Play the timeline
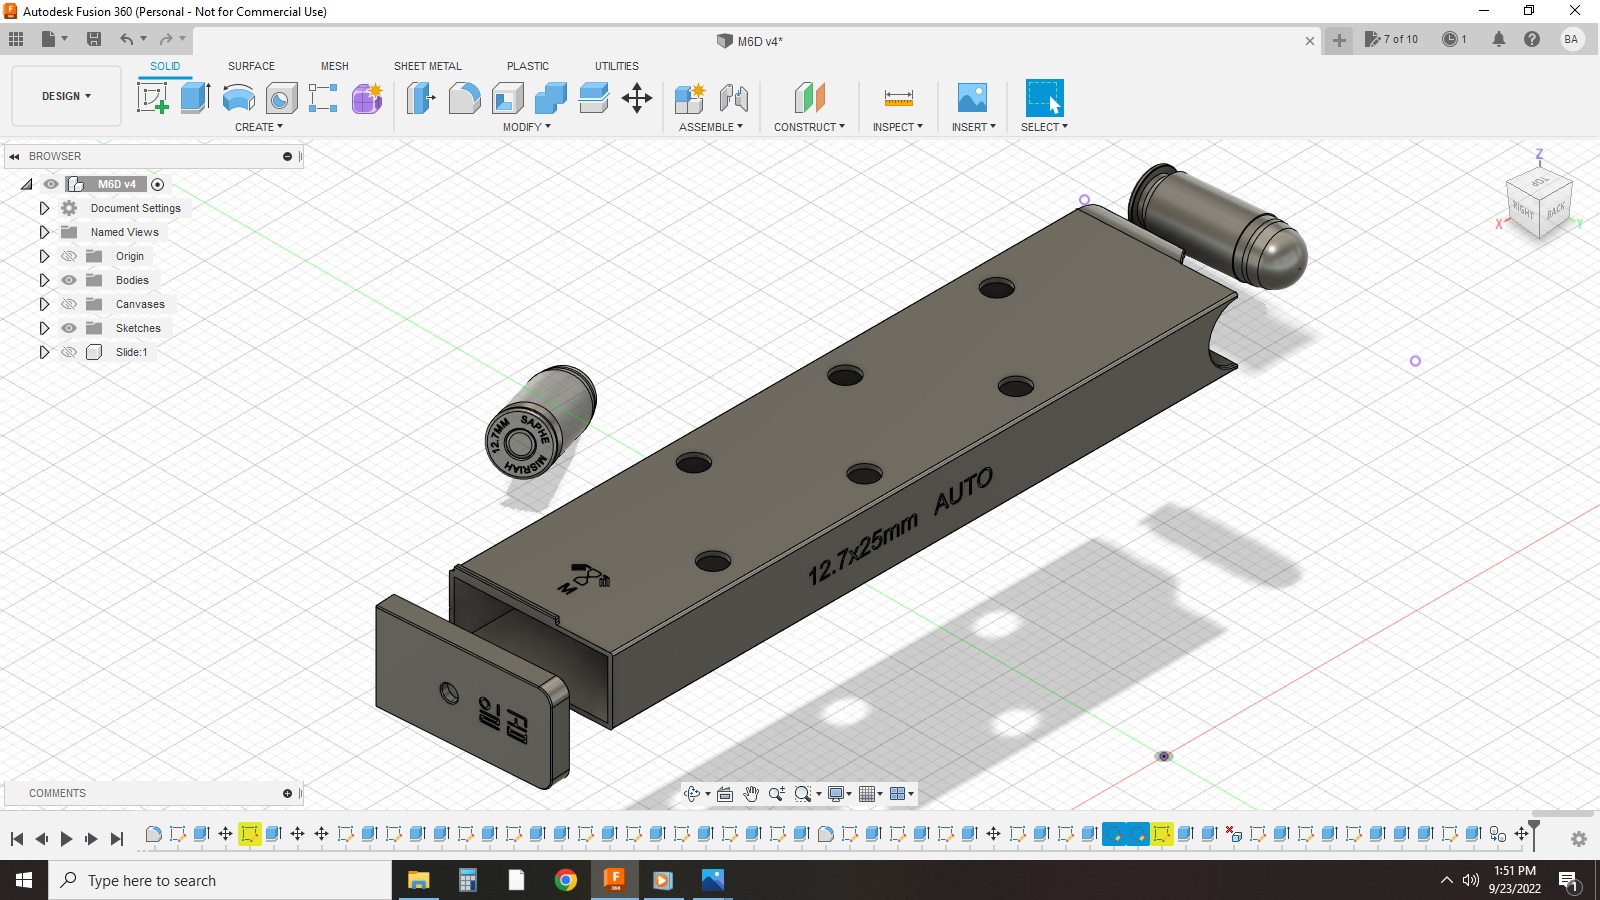Viewport: 1600px width, 900px height. [x=66, y=839]
